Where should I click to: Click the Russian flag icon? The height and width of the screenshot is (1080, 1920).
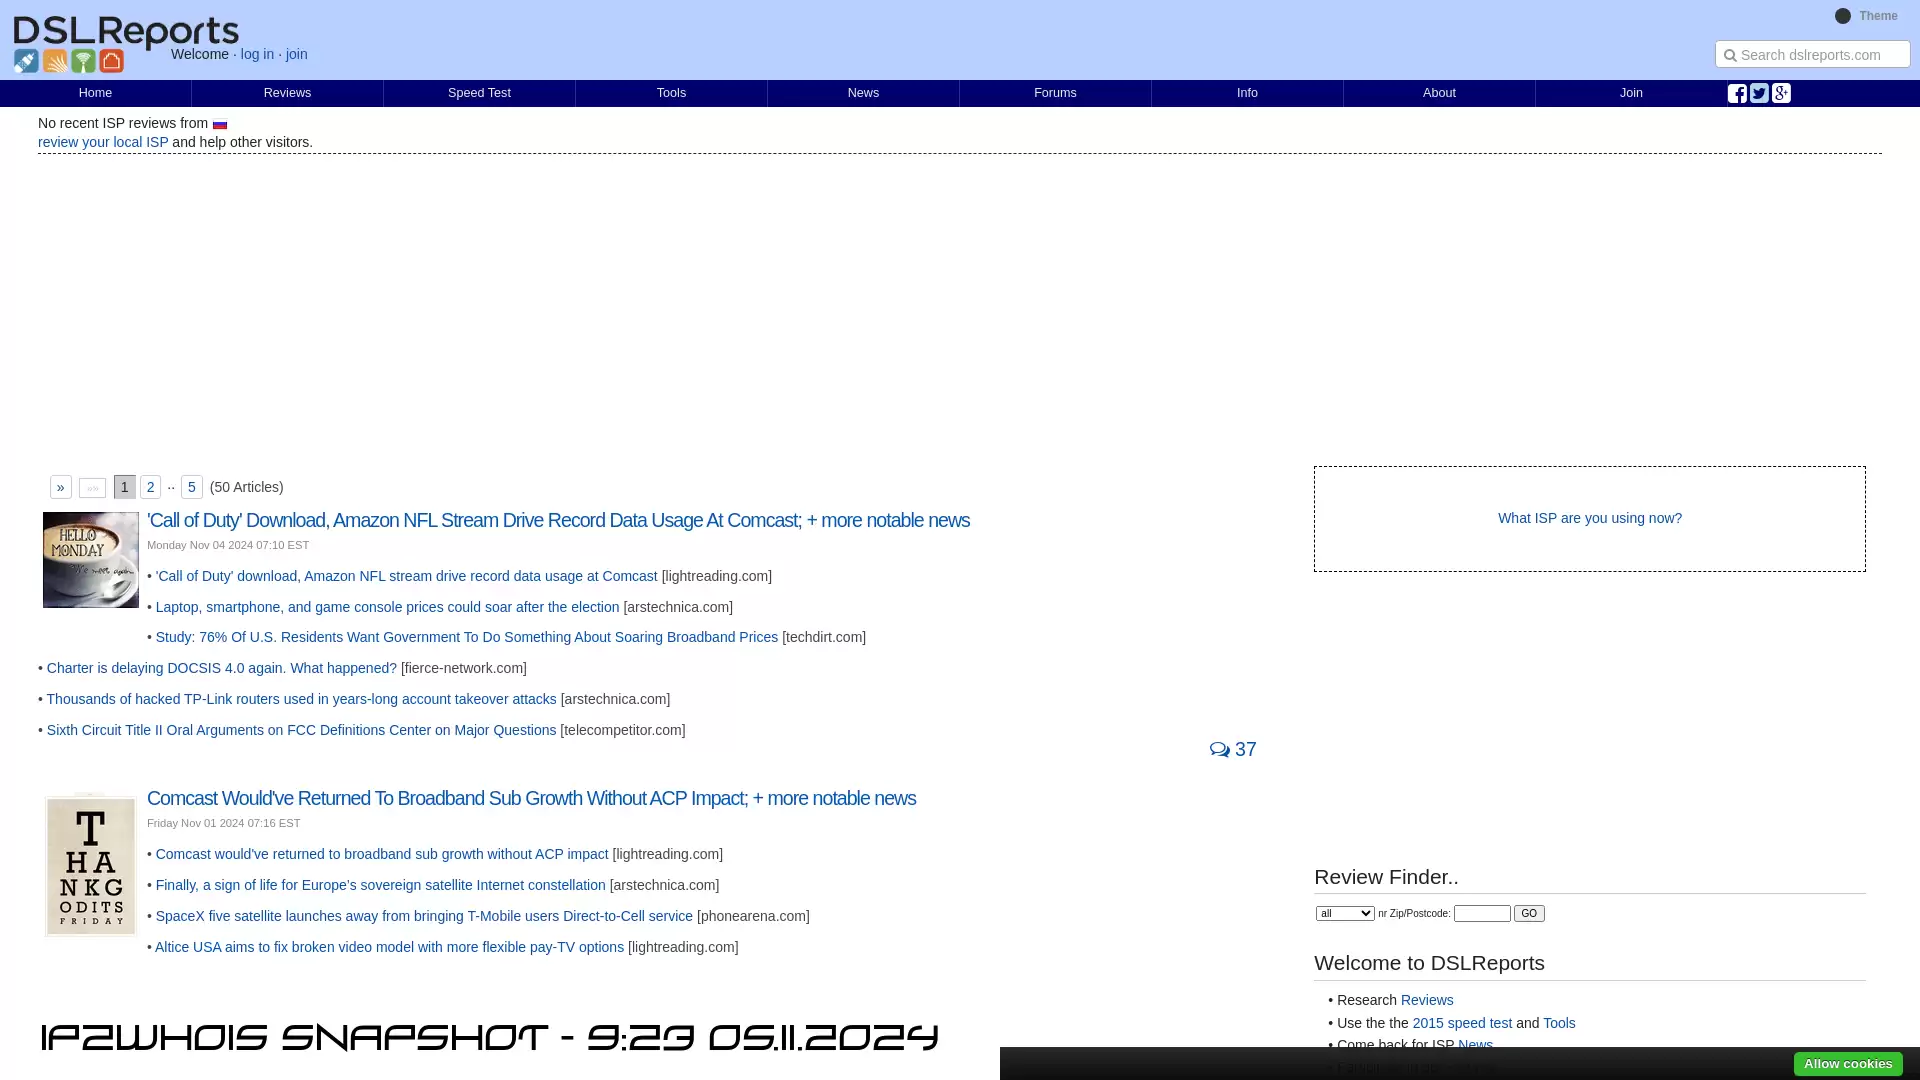point(220,124)
